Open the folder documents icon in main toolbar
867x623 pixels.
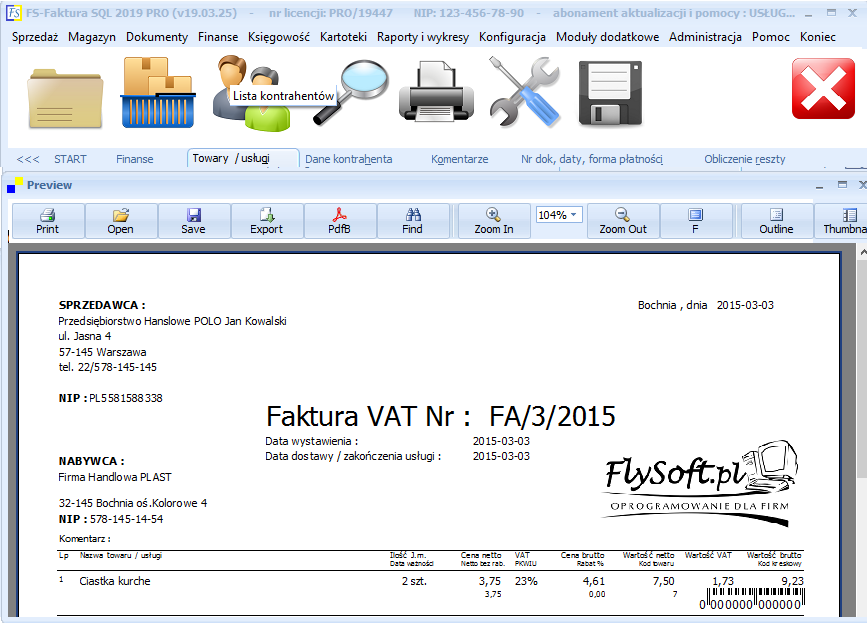65,98
